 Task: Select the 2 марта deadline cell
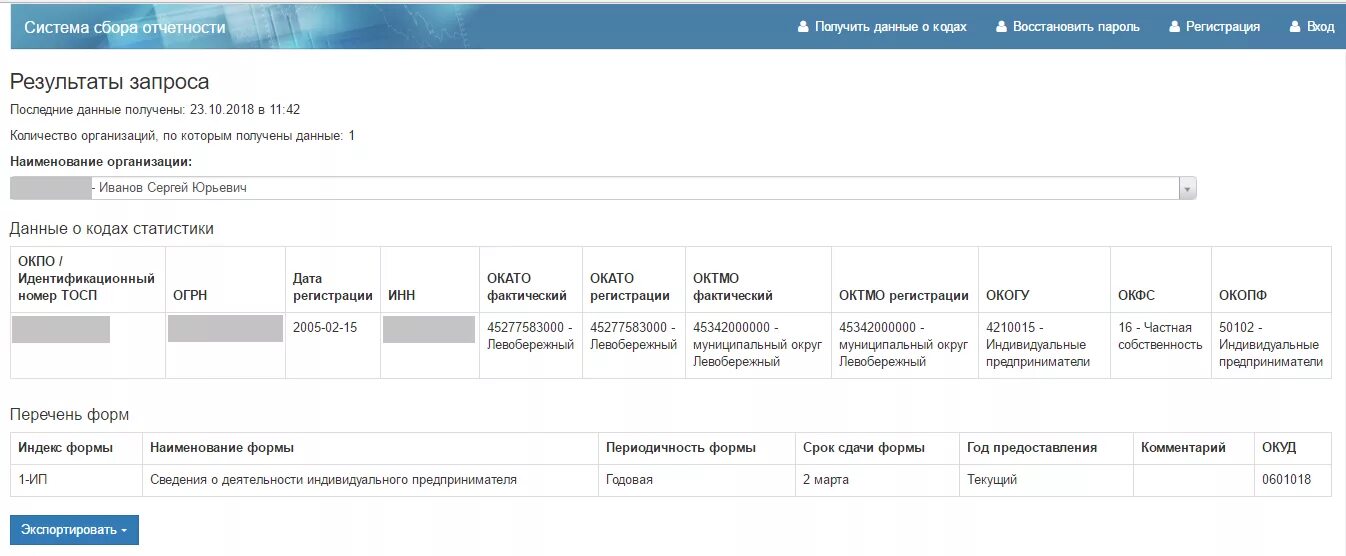877,480
